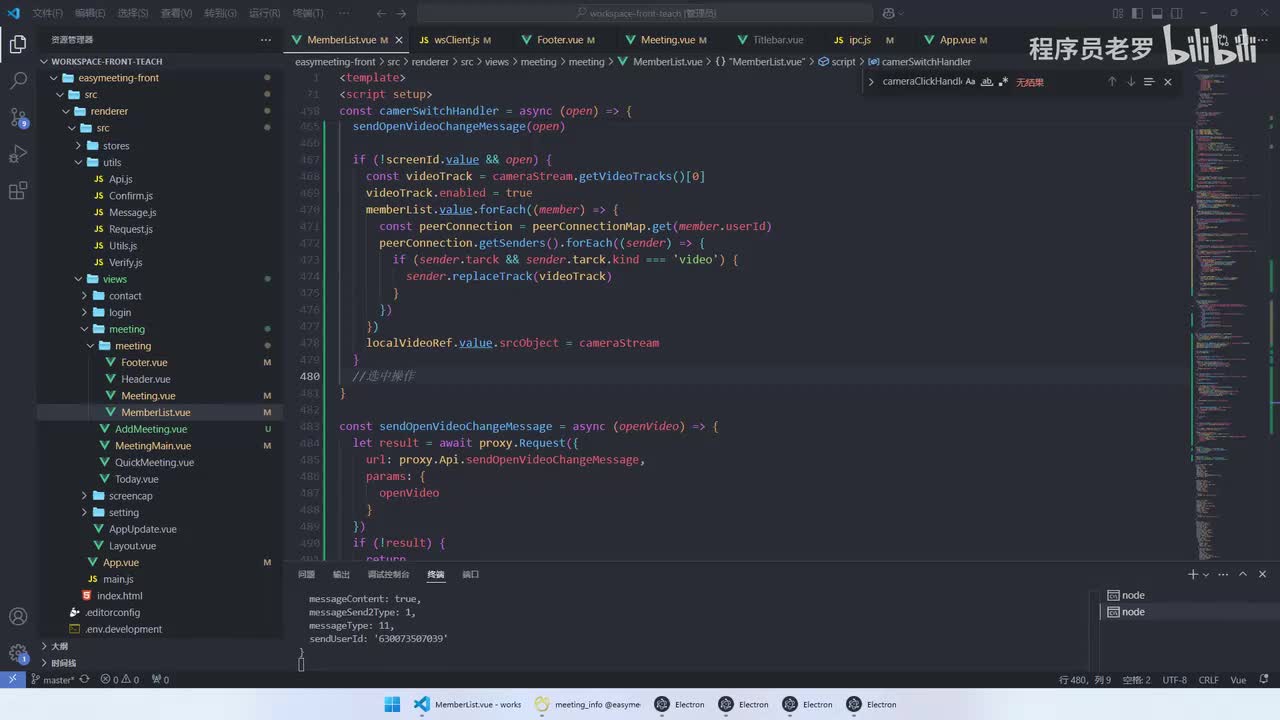Open the Explorer view in the activity bar

tap(18, 44)
